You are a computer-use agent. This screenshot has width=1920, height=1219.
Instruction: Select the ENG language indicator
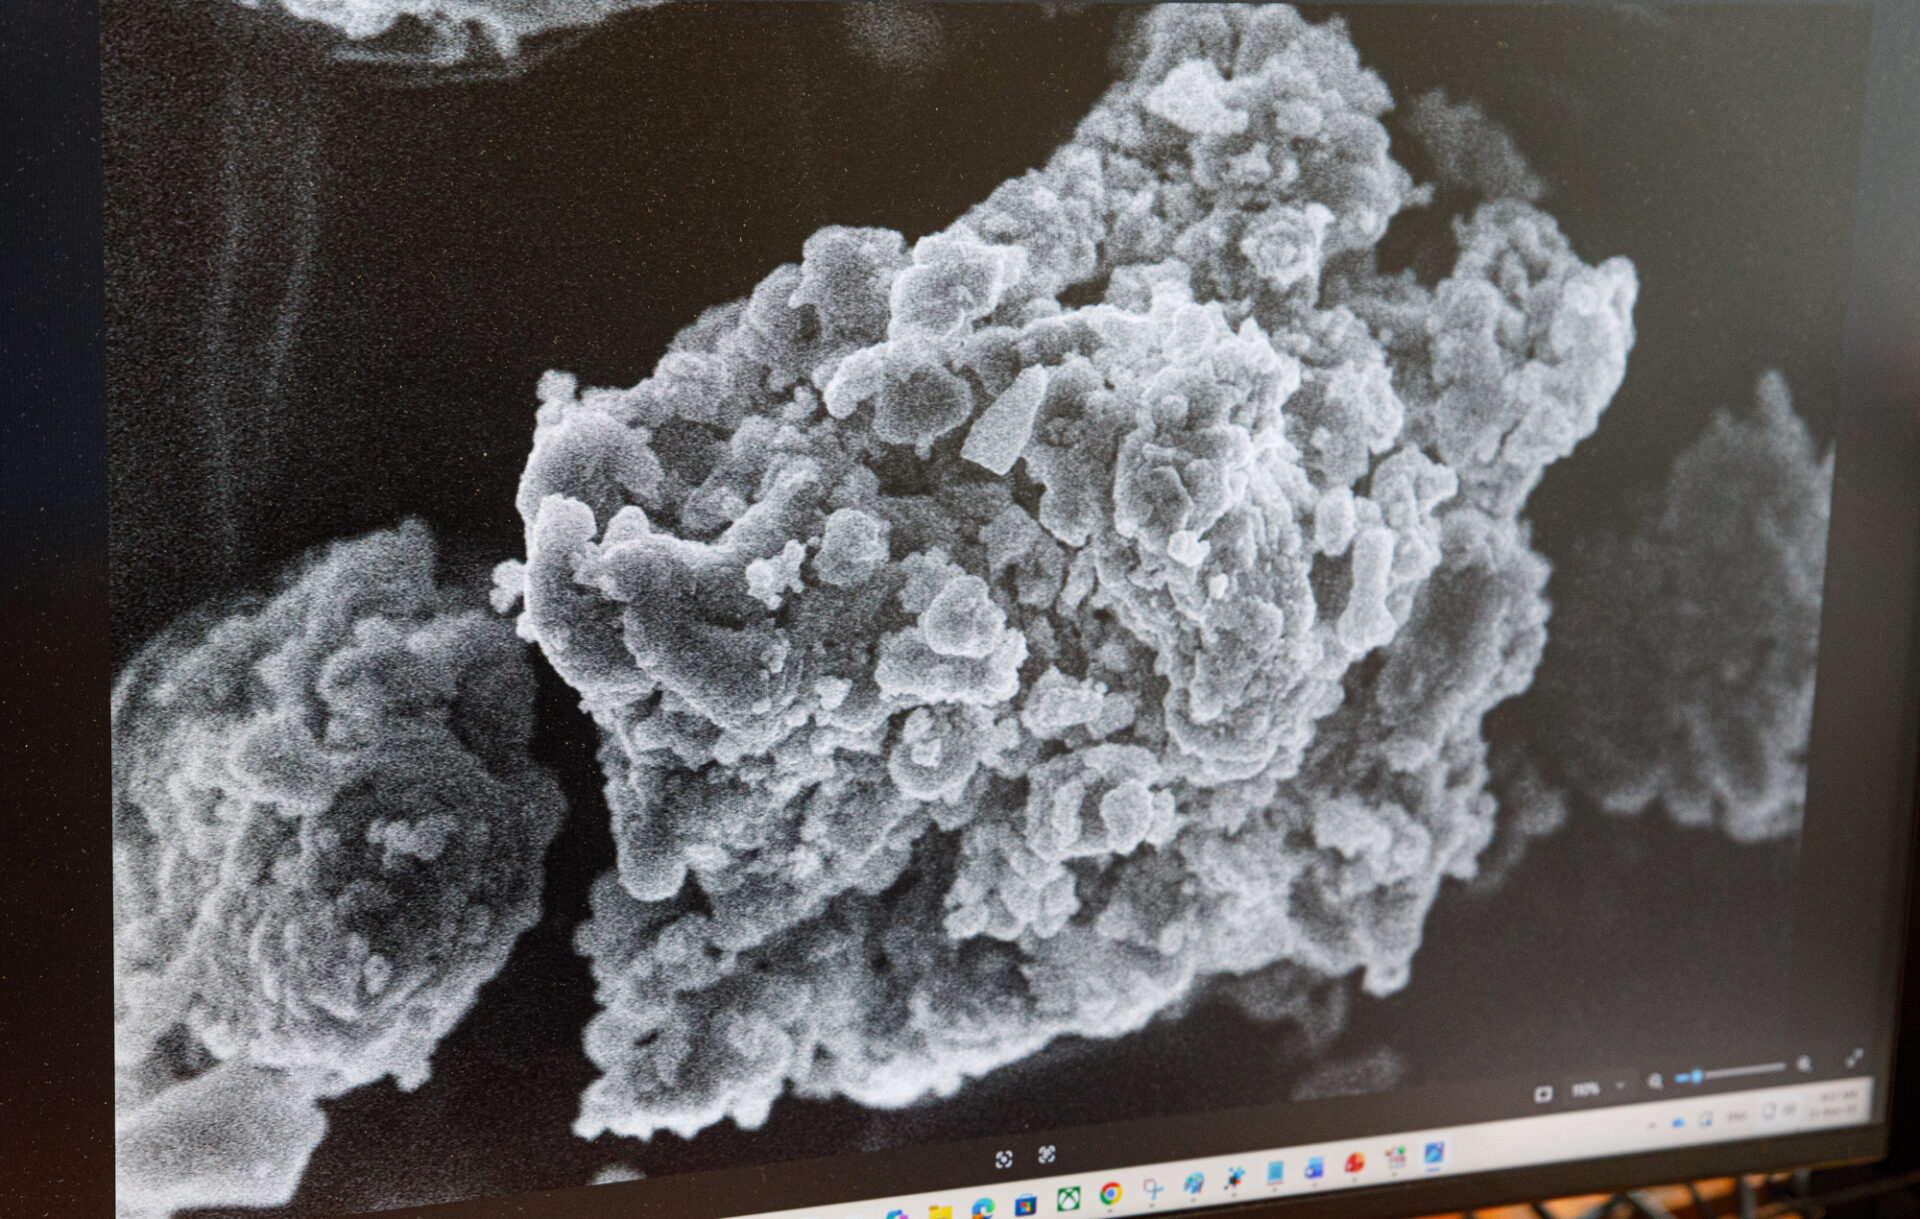[1736, 1116]
